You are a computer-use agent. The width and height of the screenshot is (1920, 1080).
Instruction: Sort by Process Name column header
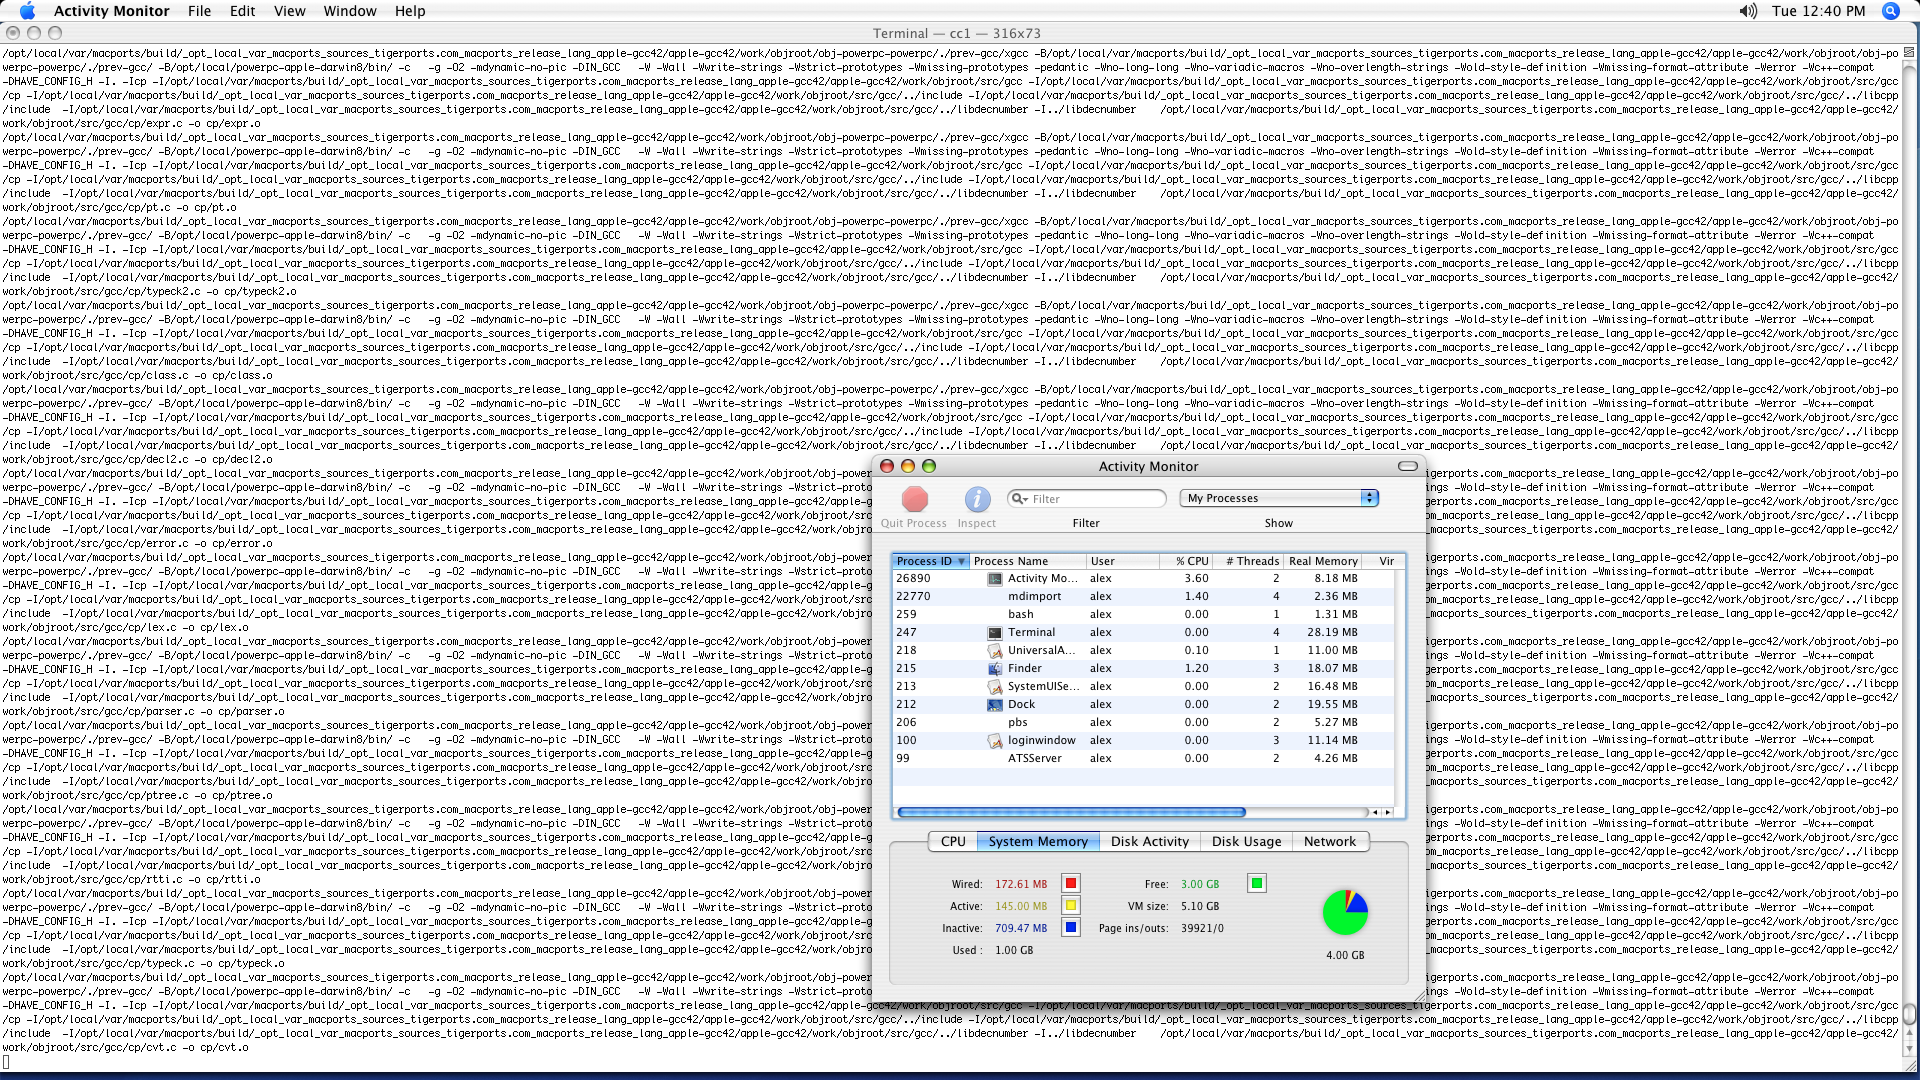(1028, 561)
